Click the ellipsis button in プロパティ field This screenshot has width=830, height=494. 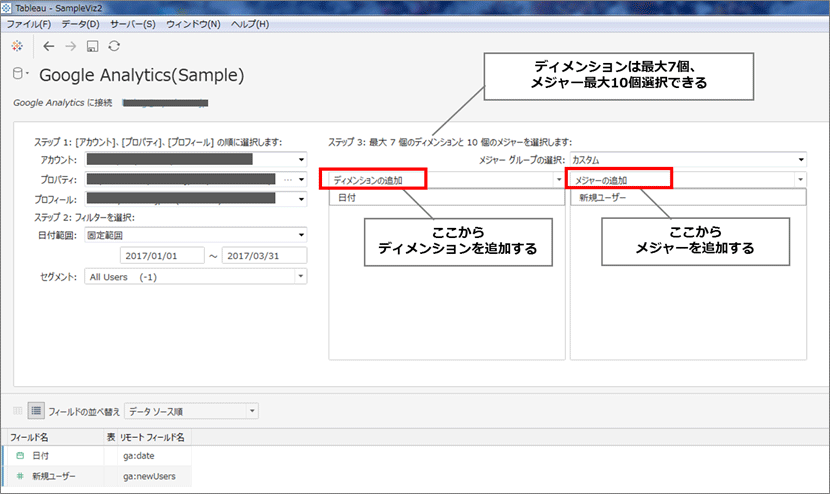click(x=287, y=179)
